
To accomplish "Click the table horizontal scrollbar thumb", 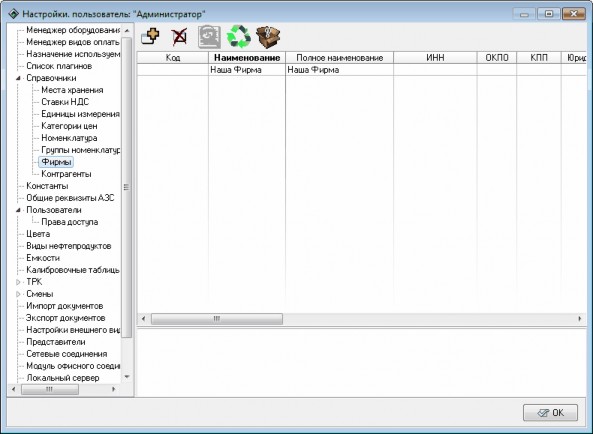I will coord(217,319).
